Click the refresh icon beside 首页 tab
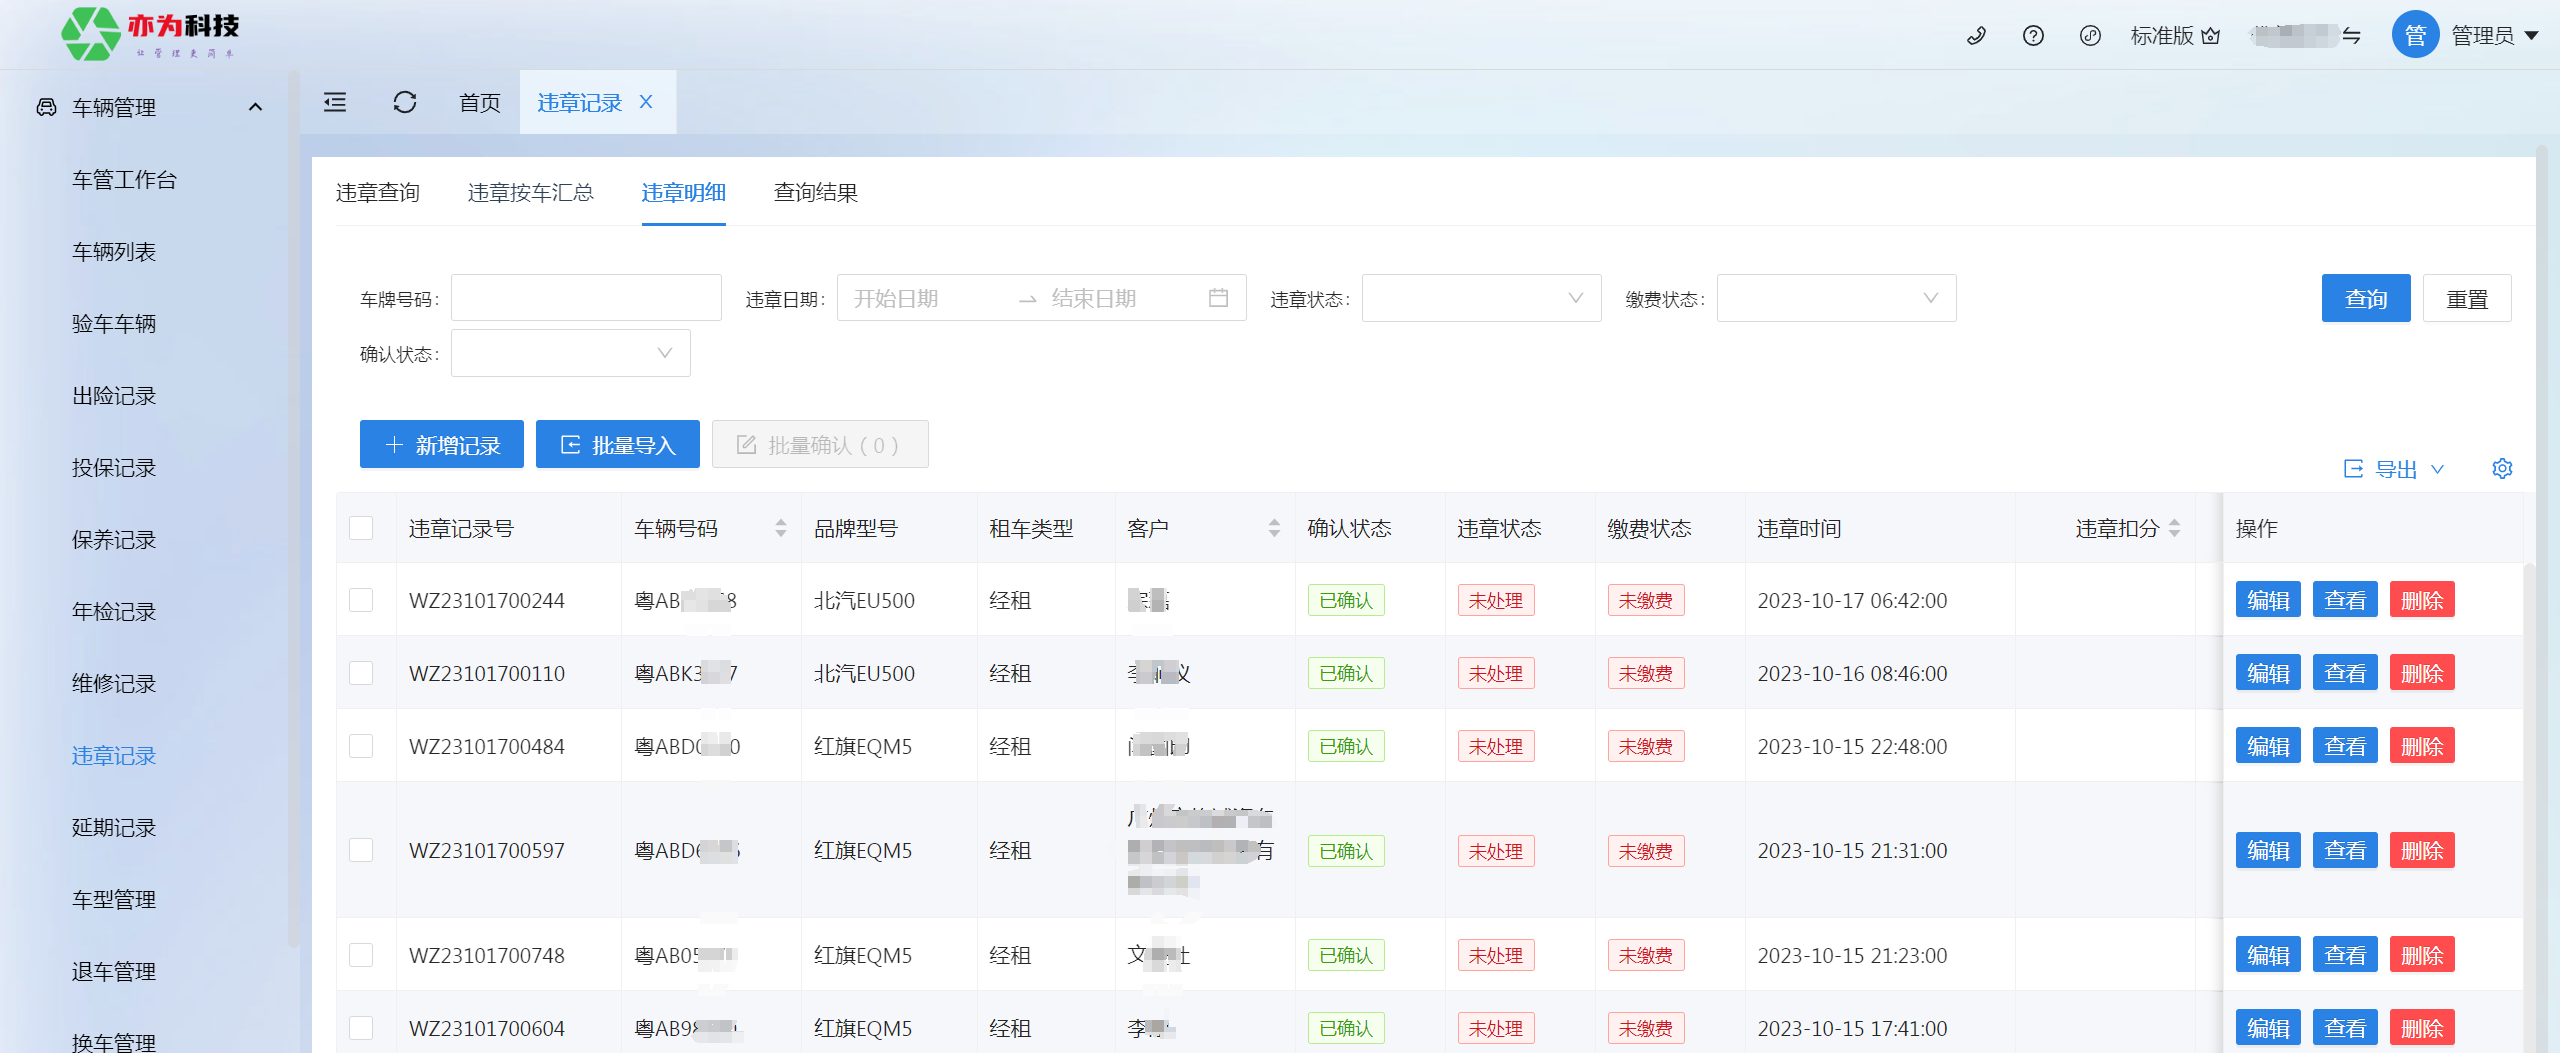This screenshot has width=2560, height=1053. coord(405,102)
